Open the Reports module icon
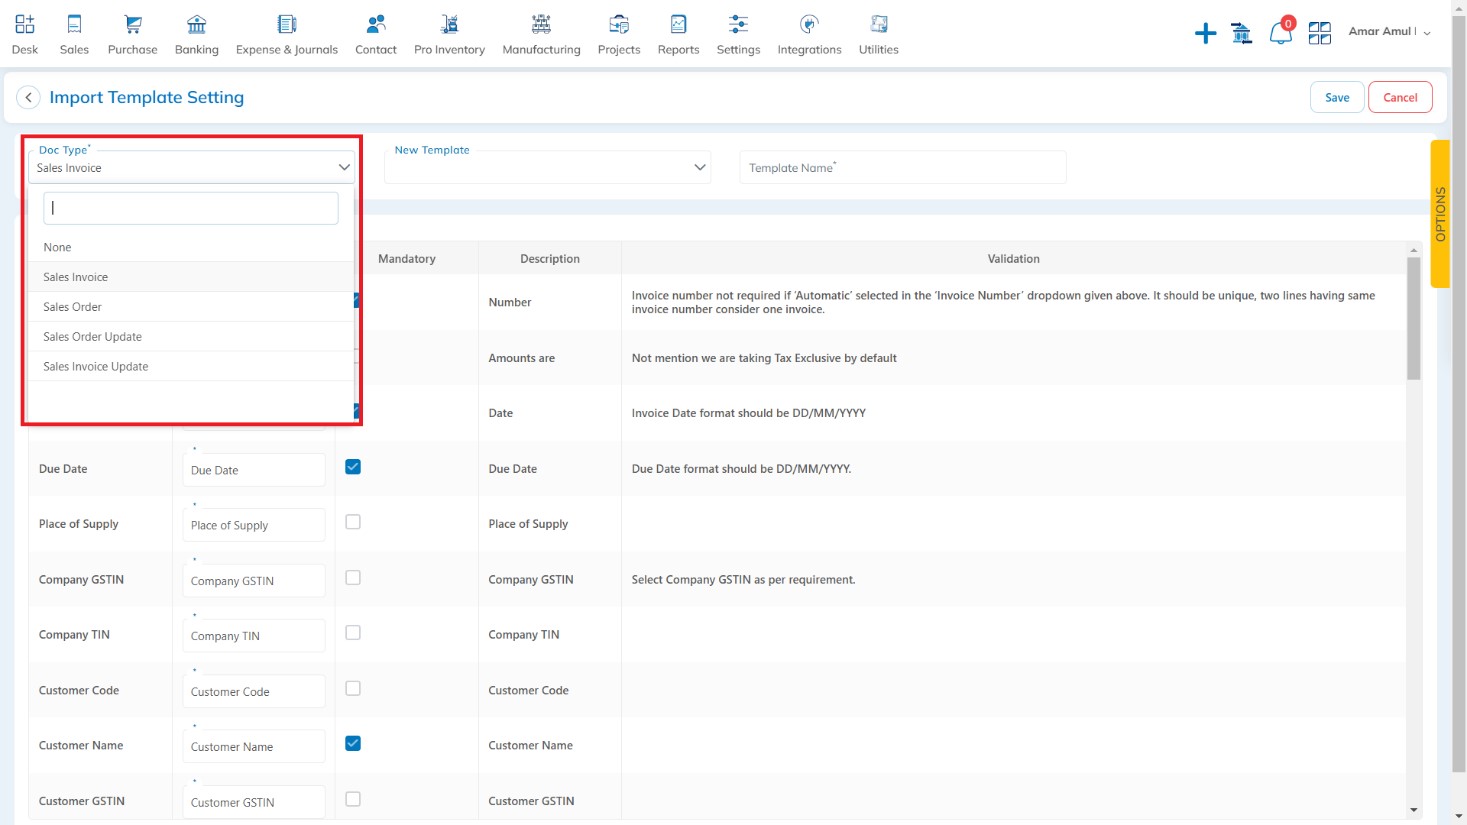 pos(678,24)
